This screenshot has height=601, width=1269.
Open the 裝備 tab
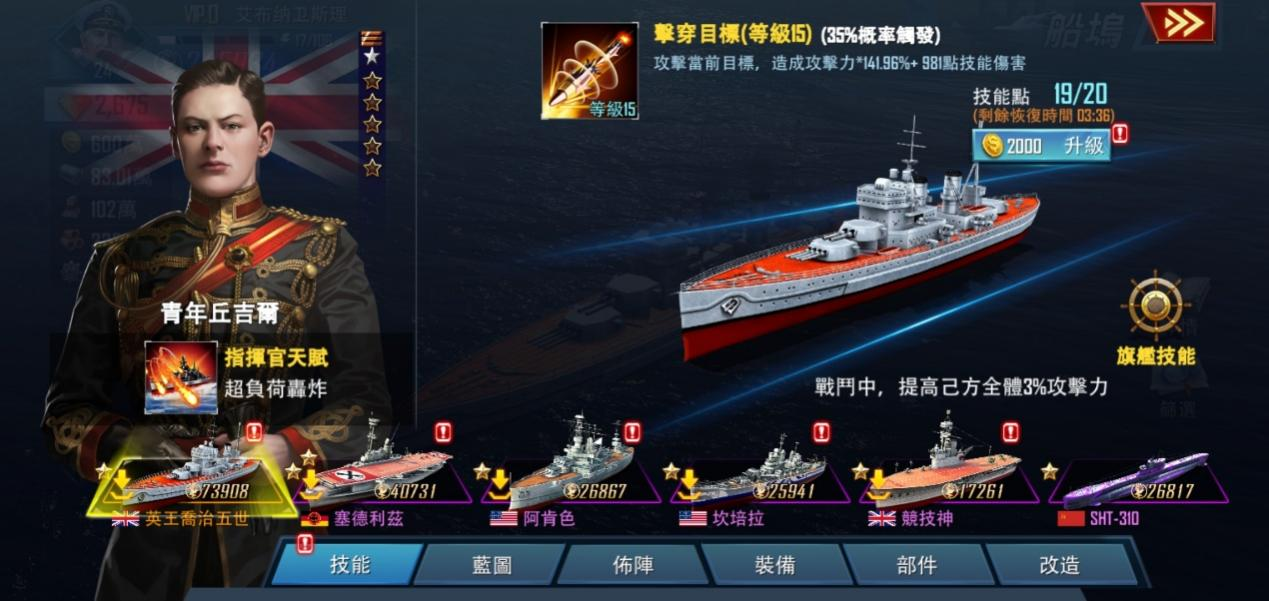775,565
